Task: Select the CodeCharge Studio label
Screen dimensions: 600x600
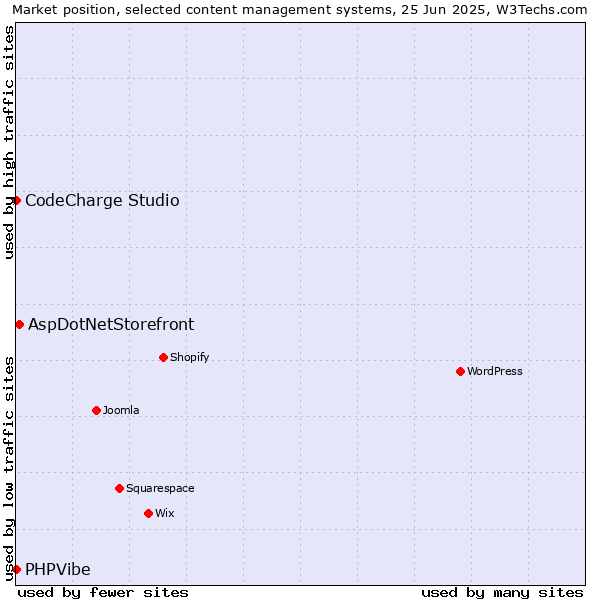Action: click(102, 201)
